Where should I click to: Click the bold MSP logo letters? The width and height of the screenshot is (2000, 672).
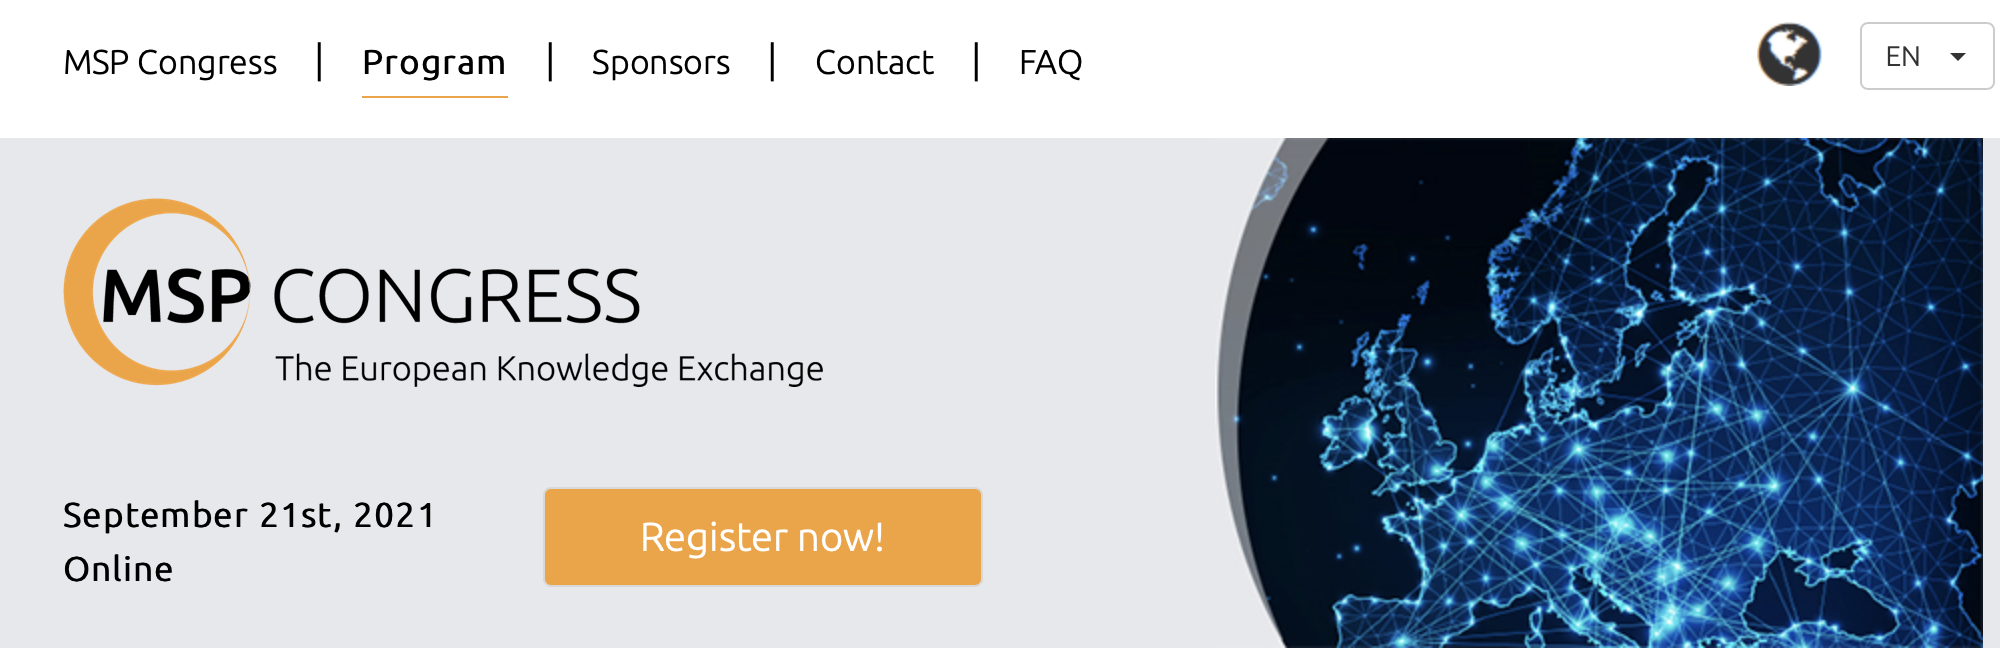tap(175, 298)
